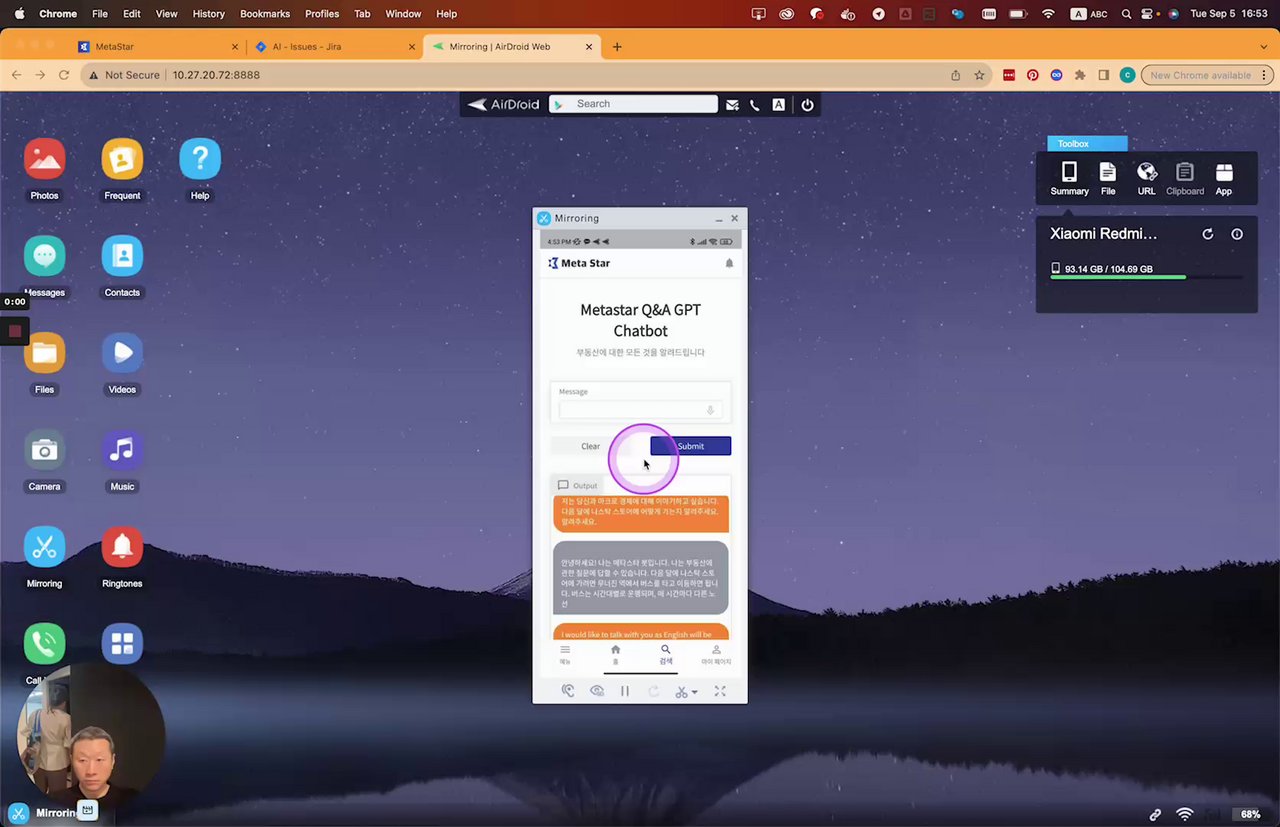Open the Frequent contacts icon

[122, 159]
